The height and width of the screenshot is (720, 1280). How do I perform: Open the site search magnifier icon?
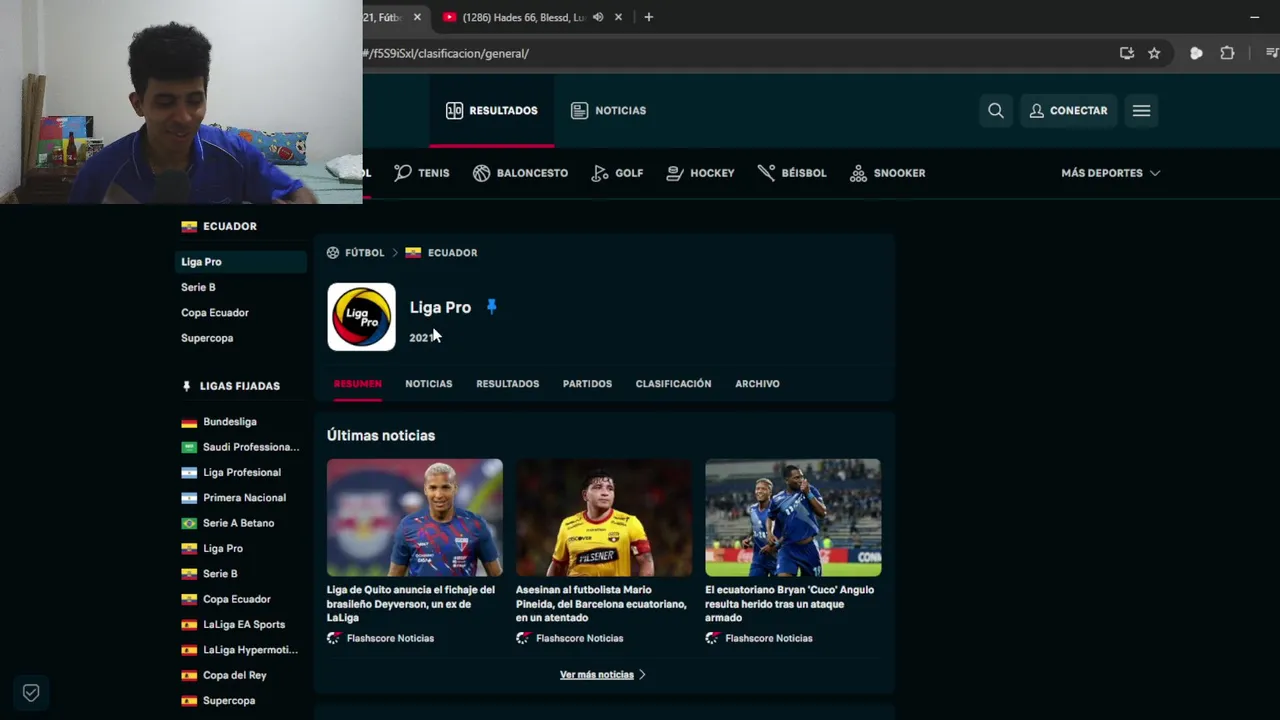pos(996,111)
